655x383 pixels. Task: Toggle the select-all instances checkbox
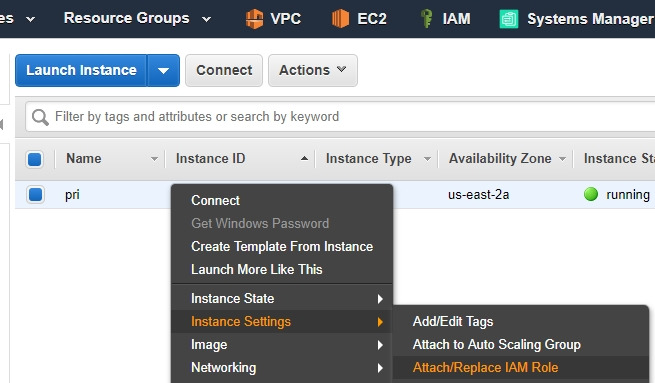35,159
